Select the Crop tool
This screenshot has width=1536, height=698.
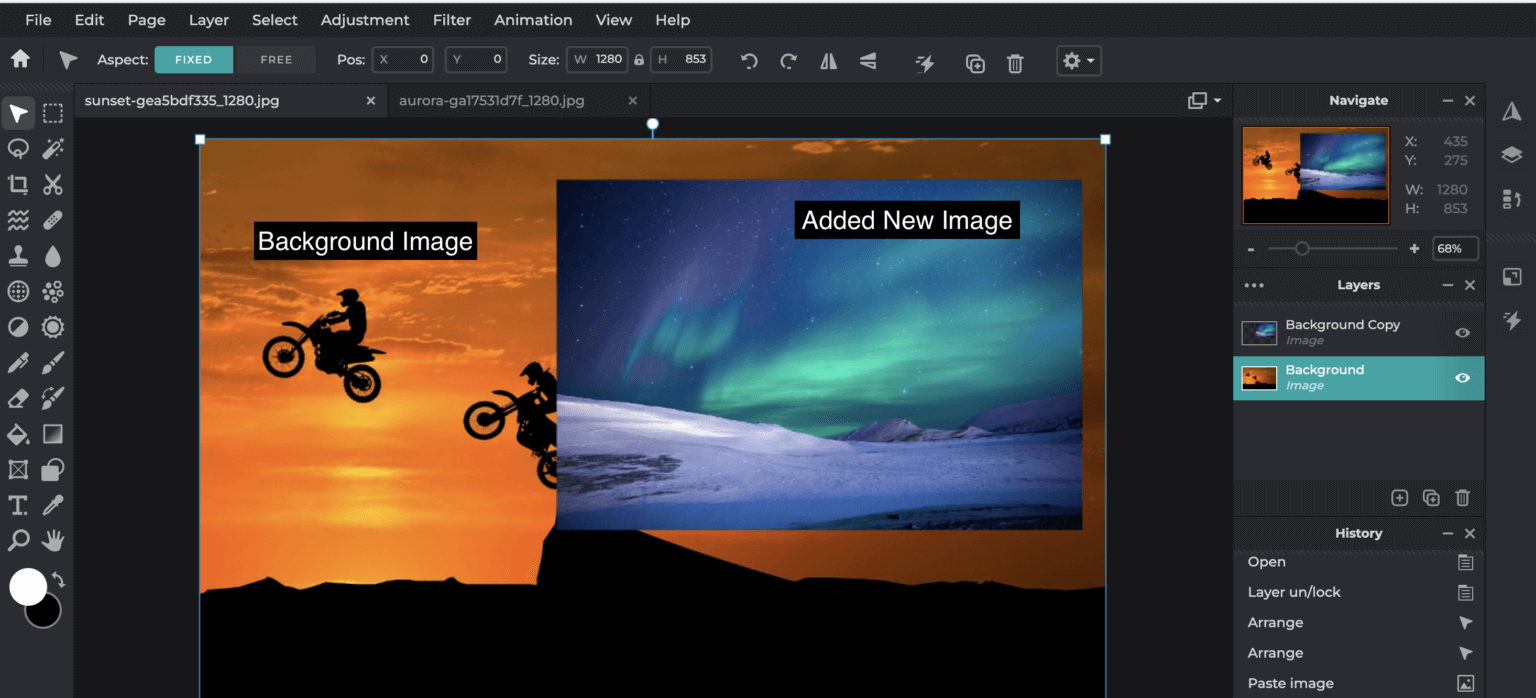pyautogui.click(x=17, y=184)
